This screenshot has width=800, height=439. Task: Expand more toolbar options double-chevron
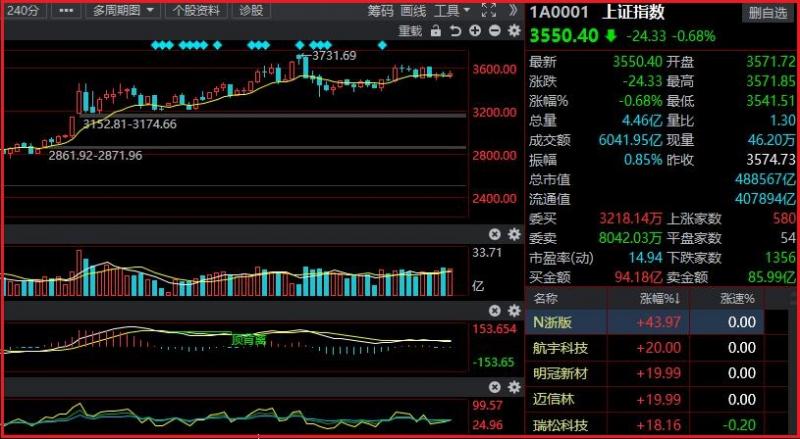point(513,10)
